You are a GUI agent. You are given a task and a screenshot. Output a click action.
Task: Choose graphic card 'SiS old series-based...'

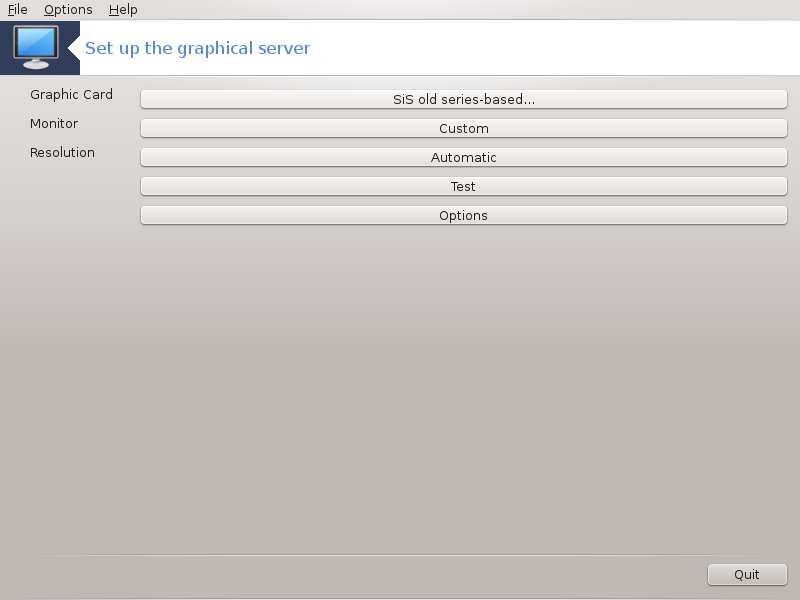464,99
